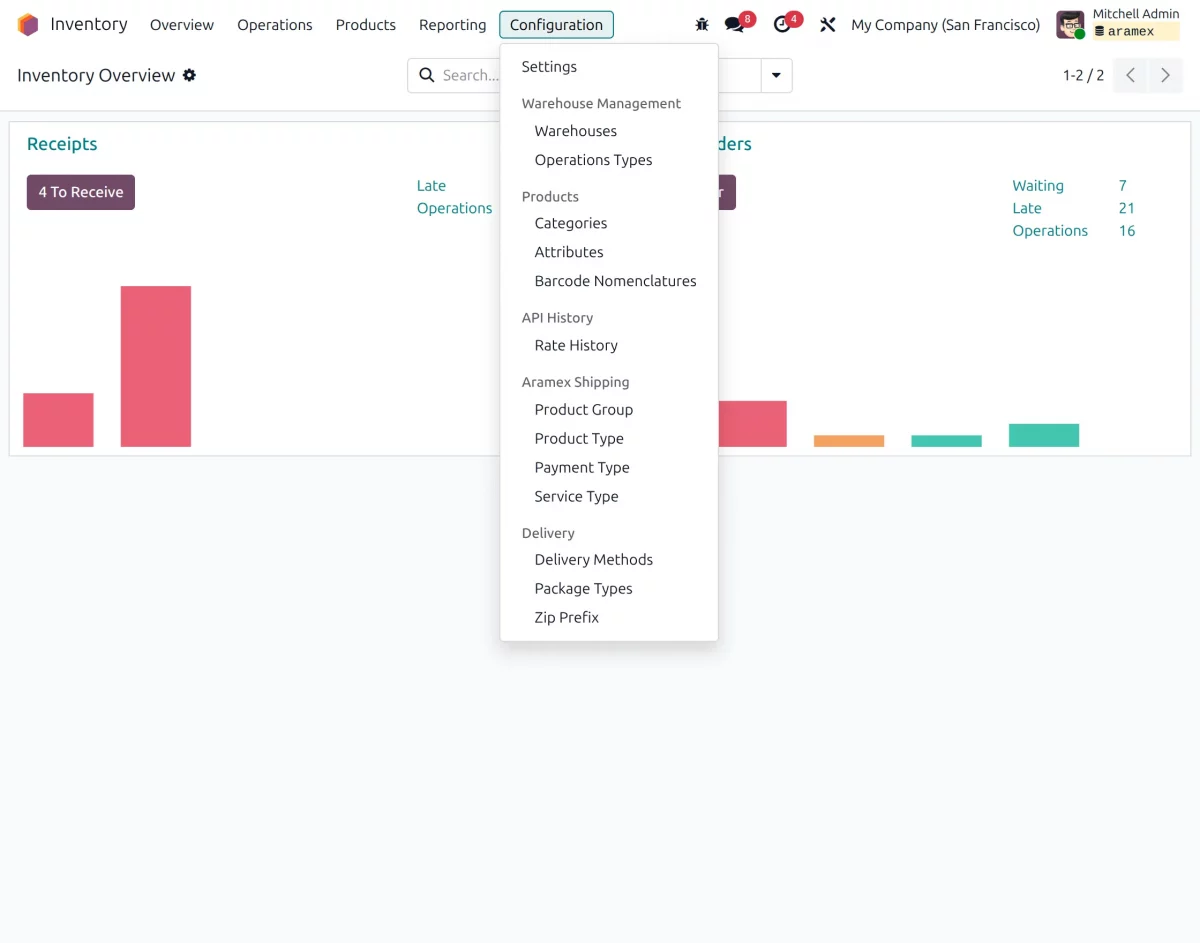Collapse the Configuration menu
The image size is (1200, 943).
click(x=556, y=25)
